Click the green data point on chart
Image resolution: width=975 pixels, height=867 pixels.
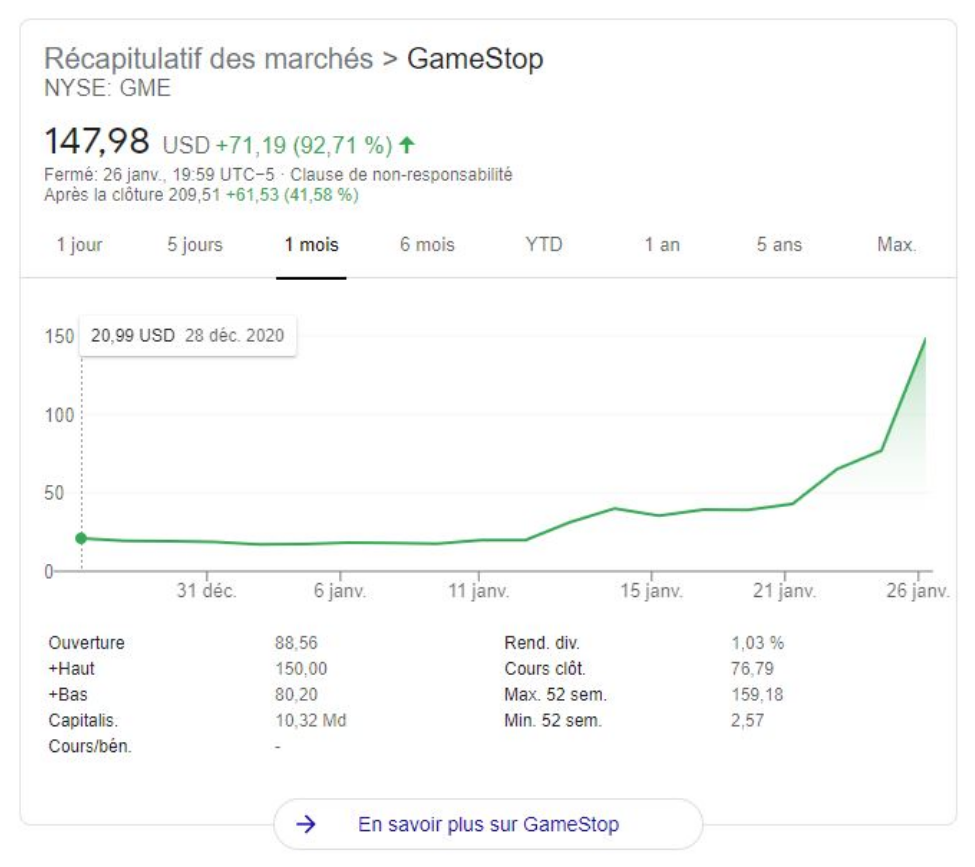[x=81, y=538]
